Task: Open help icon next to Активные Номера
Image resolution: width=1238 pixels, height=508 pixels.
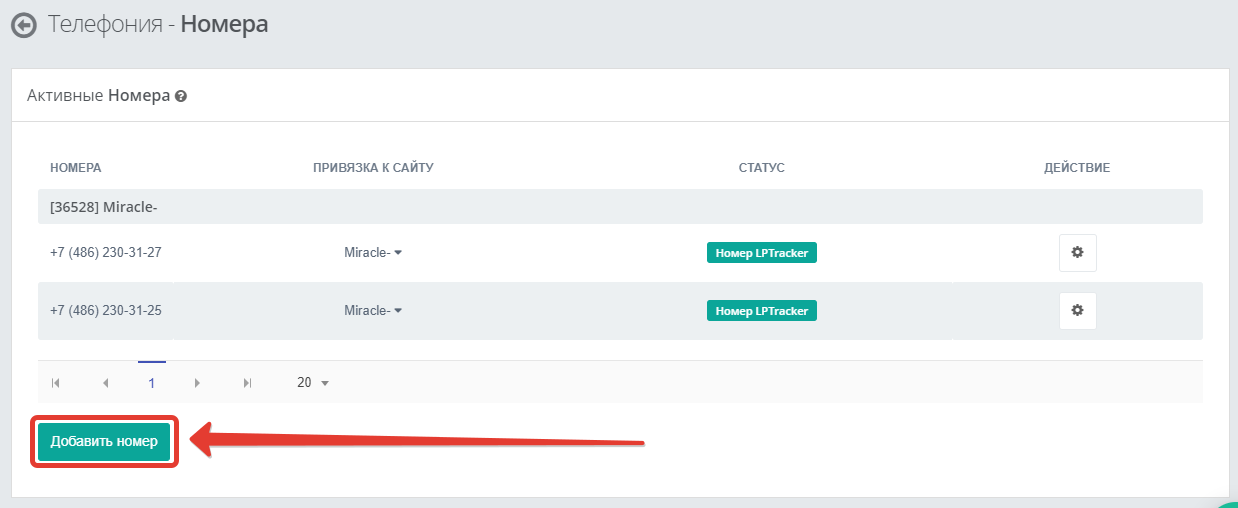Action: pyautogui.click(x=181, y=97)
